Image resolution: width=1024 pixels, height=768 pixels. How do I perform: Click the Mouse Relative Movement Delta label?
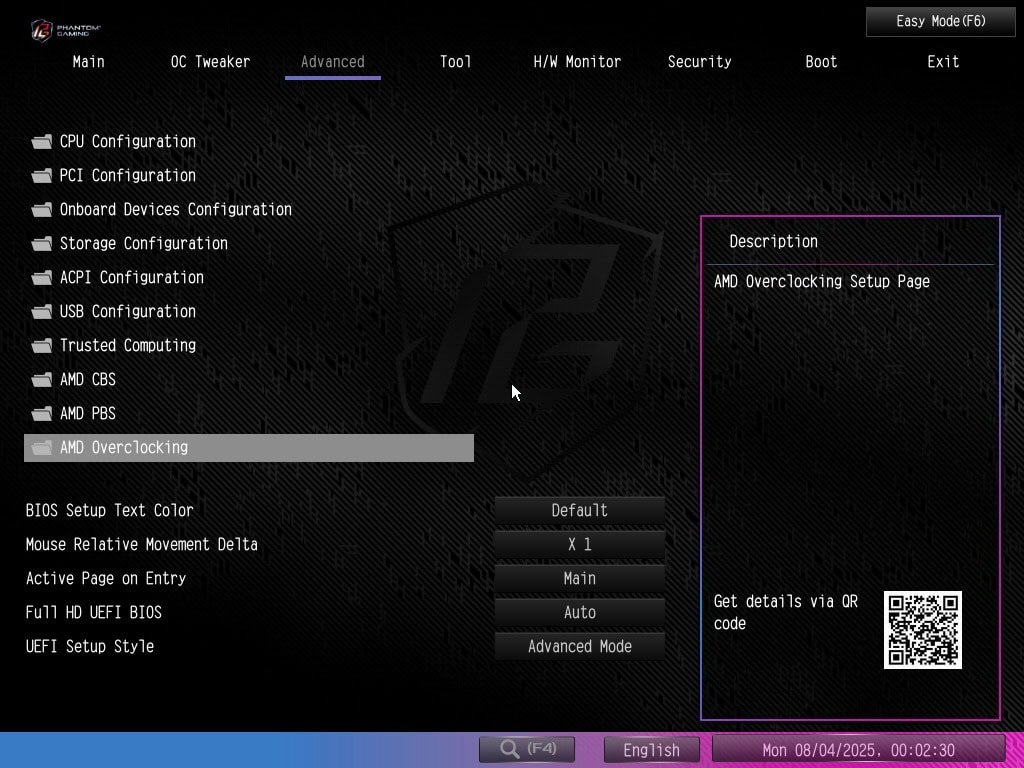(141, 544)
